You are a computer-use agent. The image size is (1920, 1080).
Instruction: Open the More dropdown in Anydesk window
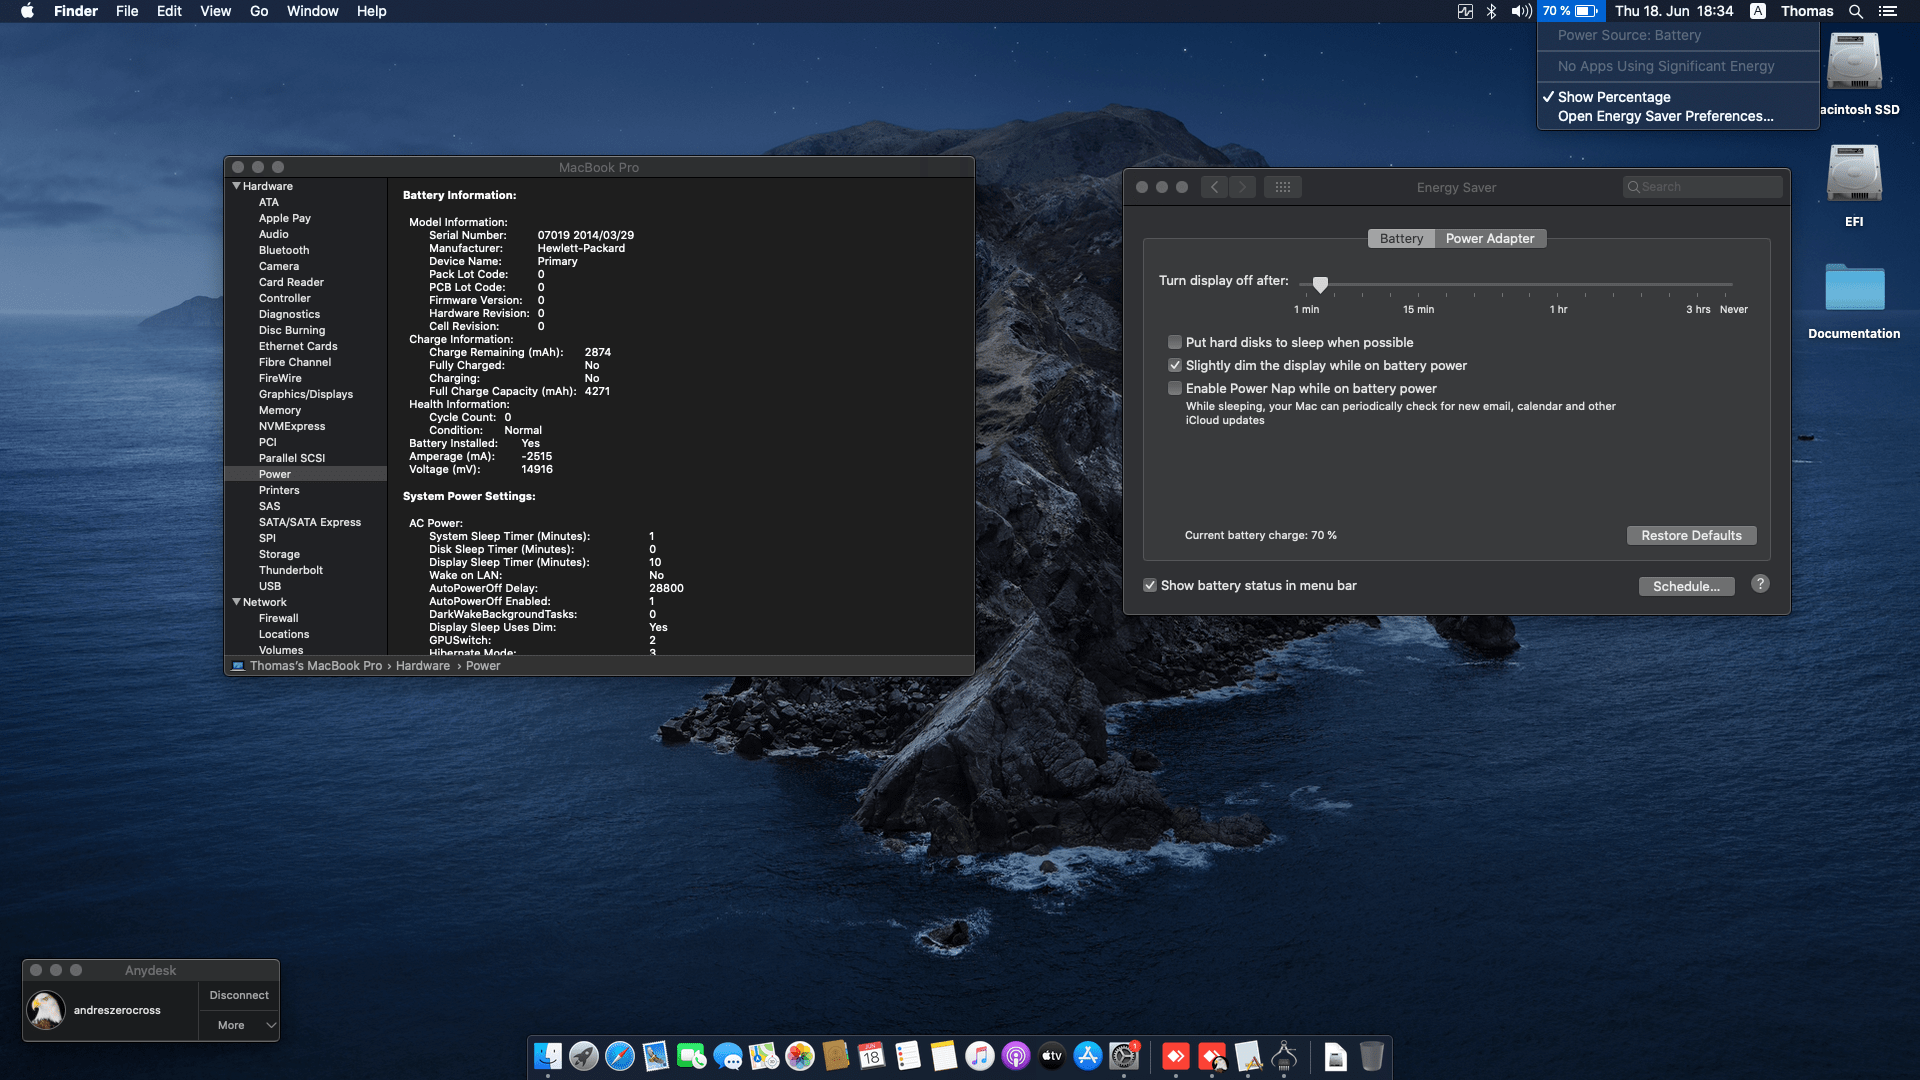[x=239, y=1025]
